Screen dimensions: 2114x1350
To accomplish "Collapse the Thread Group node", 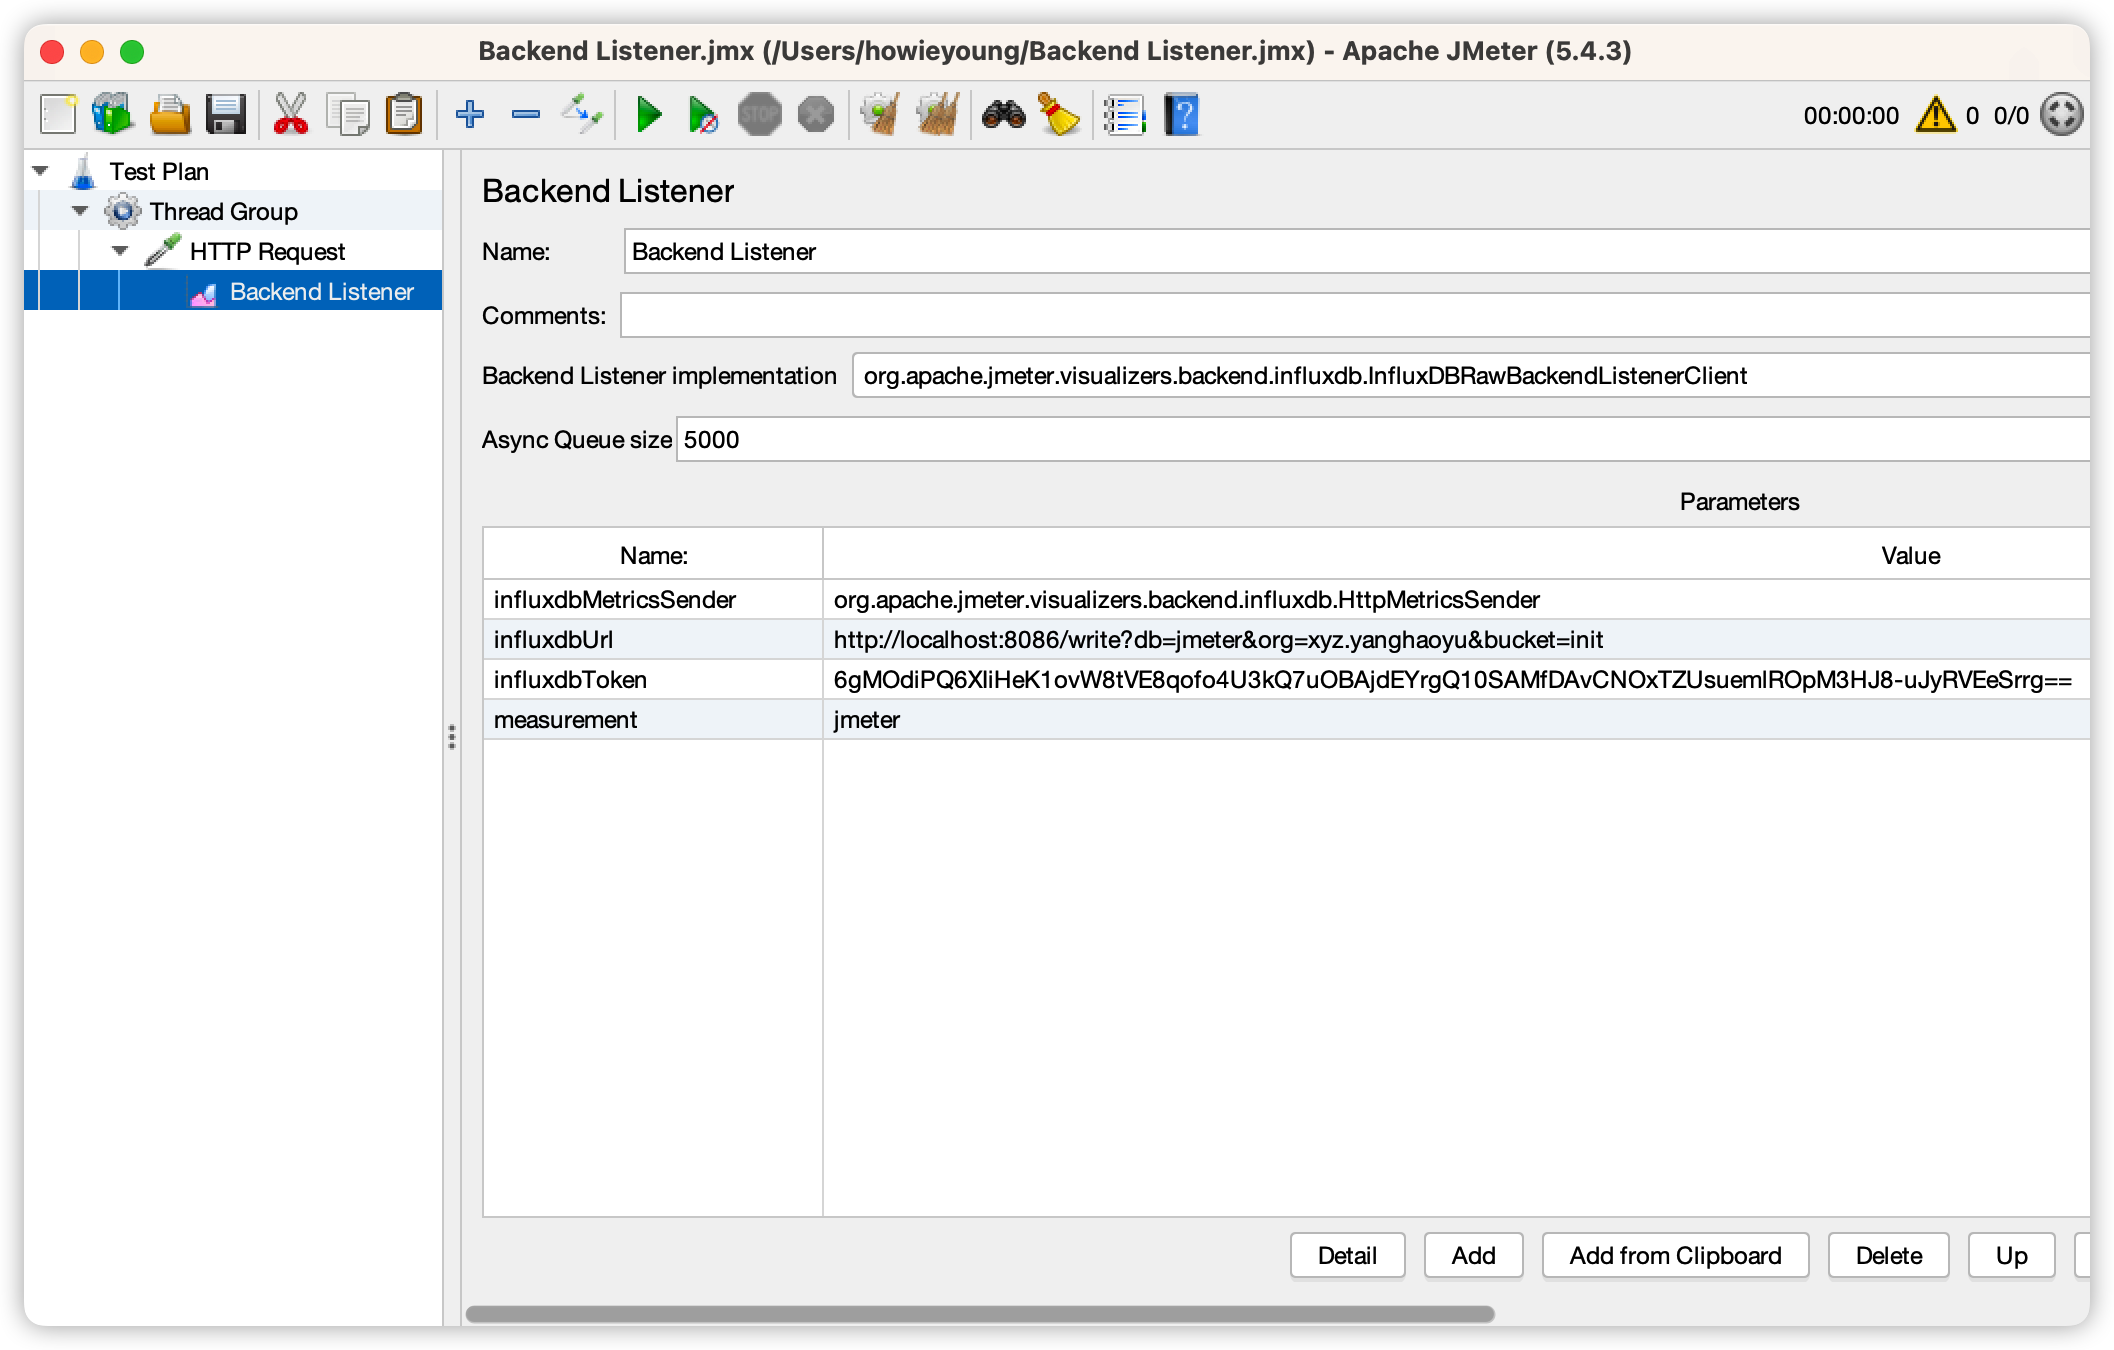I will 79,211.
